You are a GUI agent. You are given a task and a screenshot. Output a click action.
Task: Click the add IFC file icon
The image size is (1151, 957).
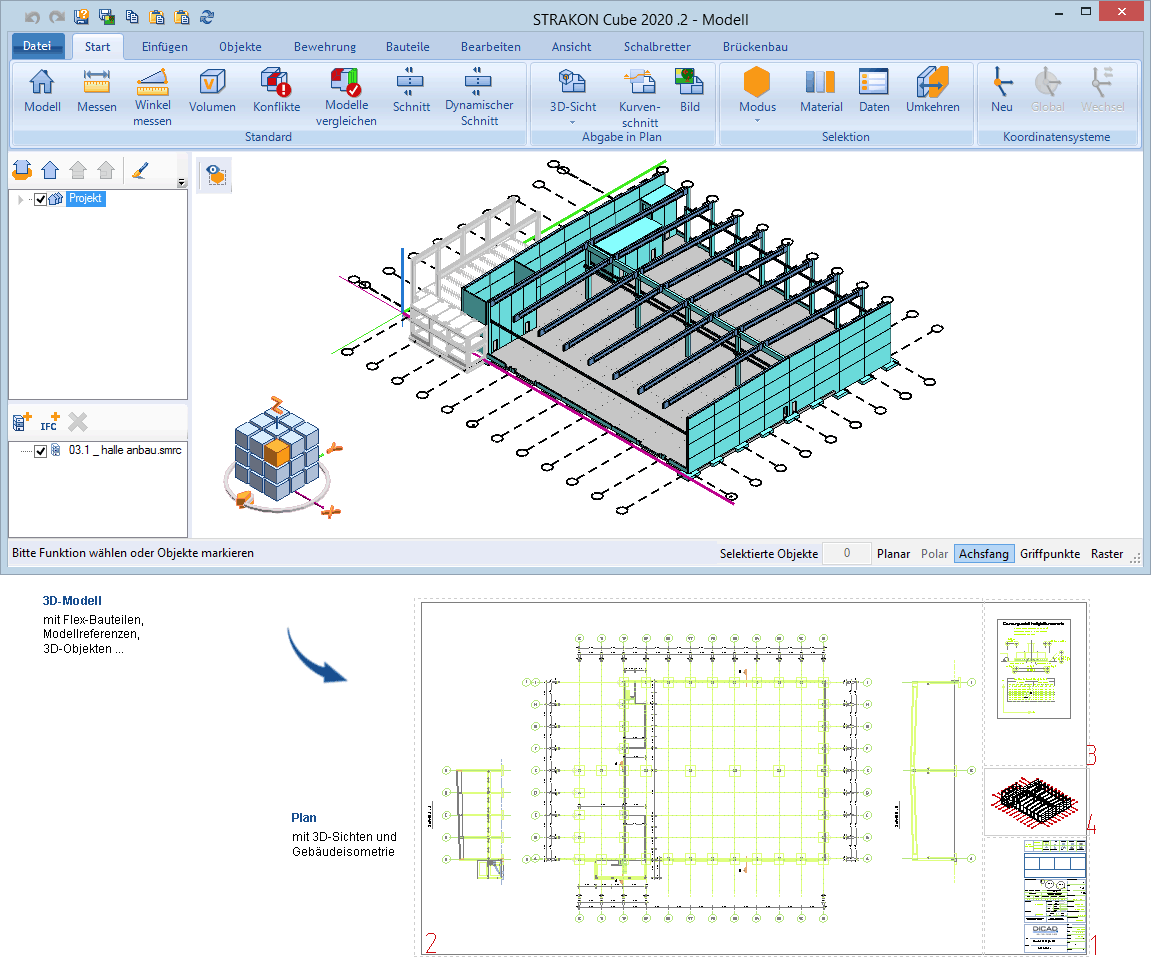click(50, 421)
